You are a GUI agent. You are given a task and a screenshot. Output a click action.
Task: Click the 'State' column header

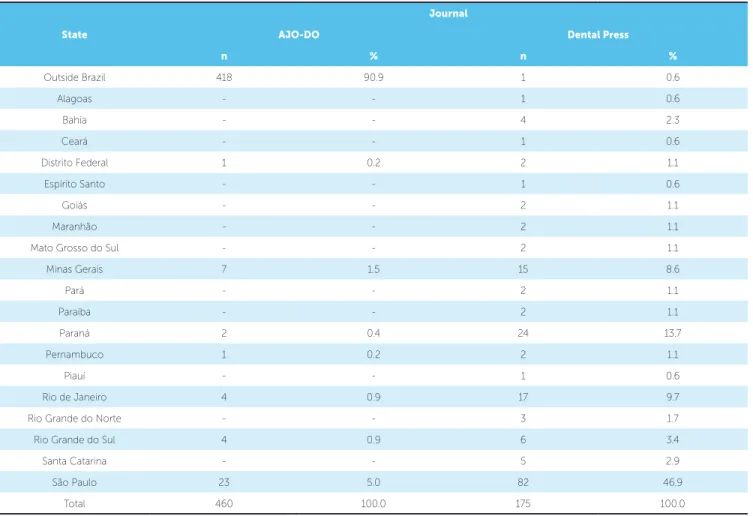tap(74, 35)
